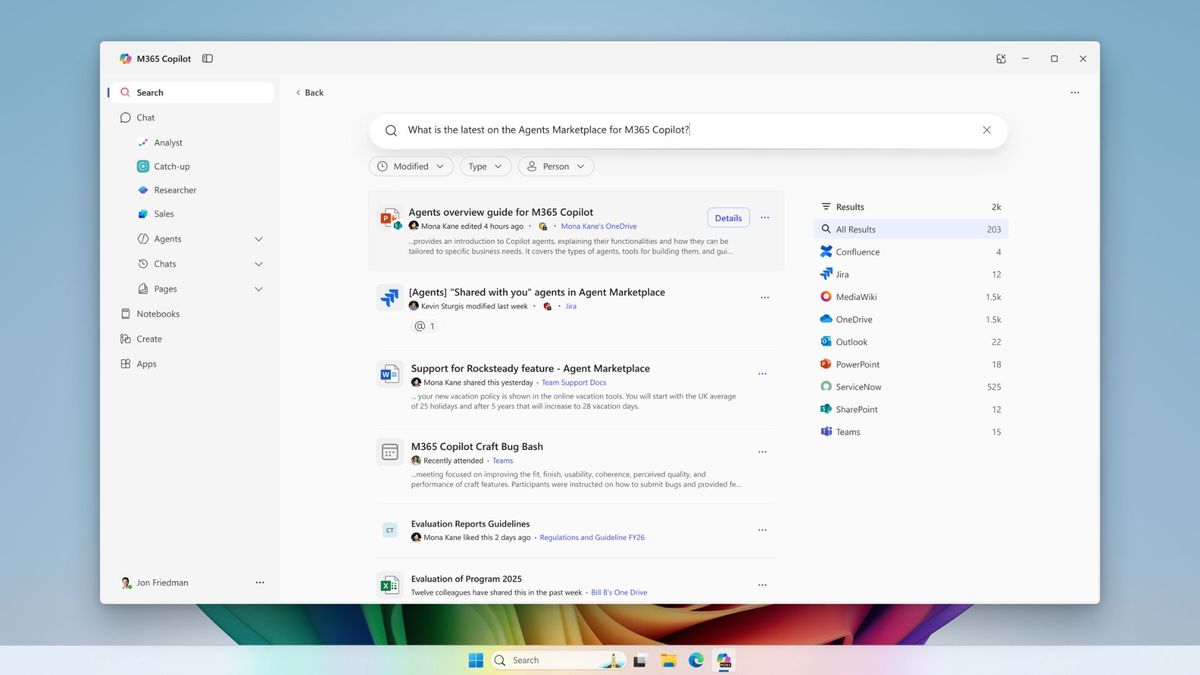Open the Catch-up section
1200x675 pixels.
click(x=170, y=166)
